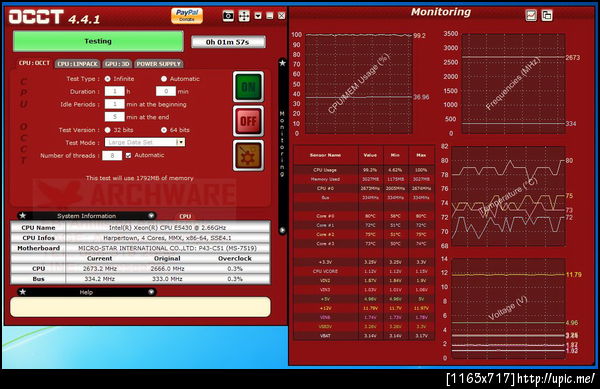The image size is (600, 389).
Task: Switch to the POWER SUPPLY tab
Action: point(158,64)
